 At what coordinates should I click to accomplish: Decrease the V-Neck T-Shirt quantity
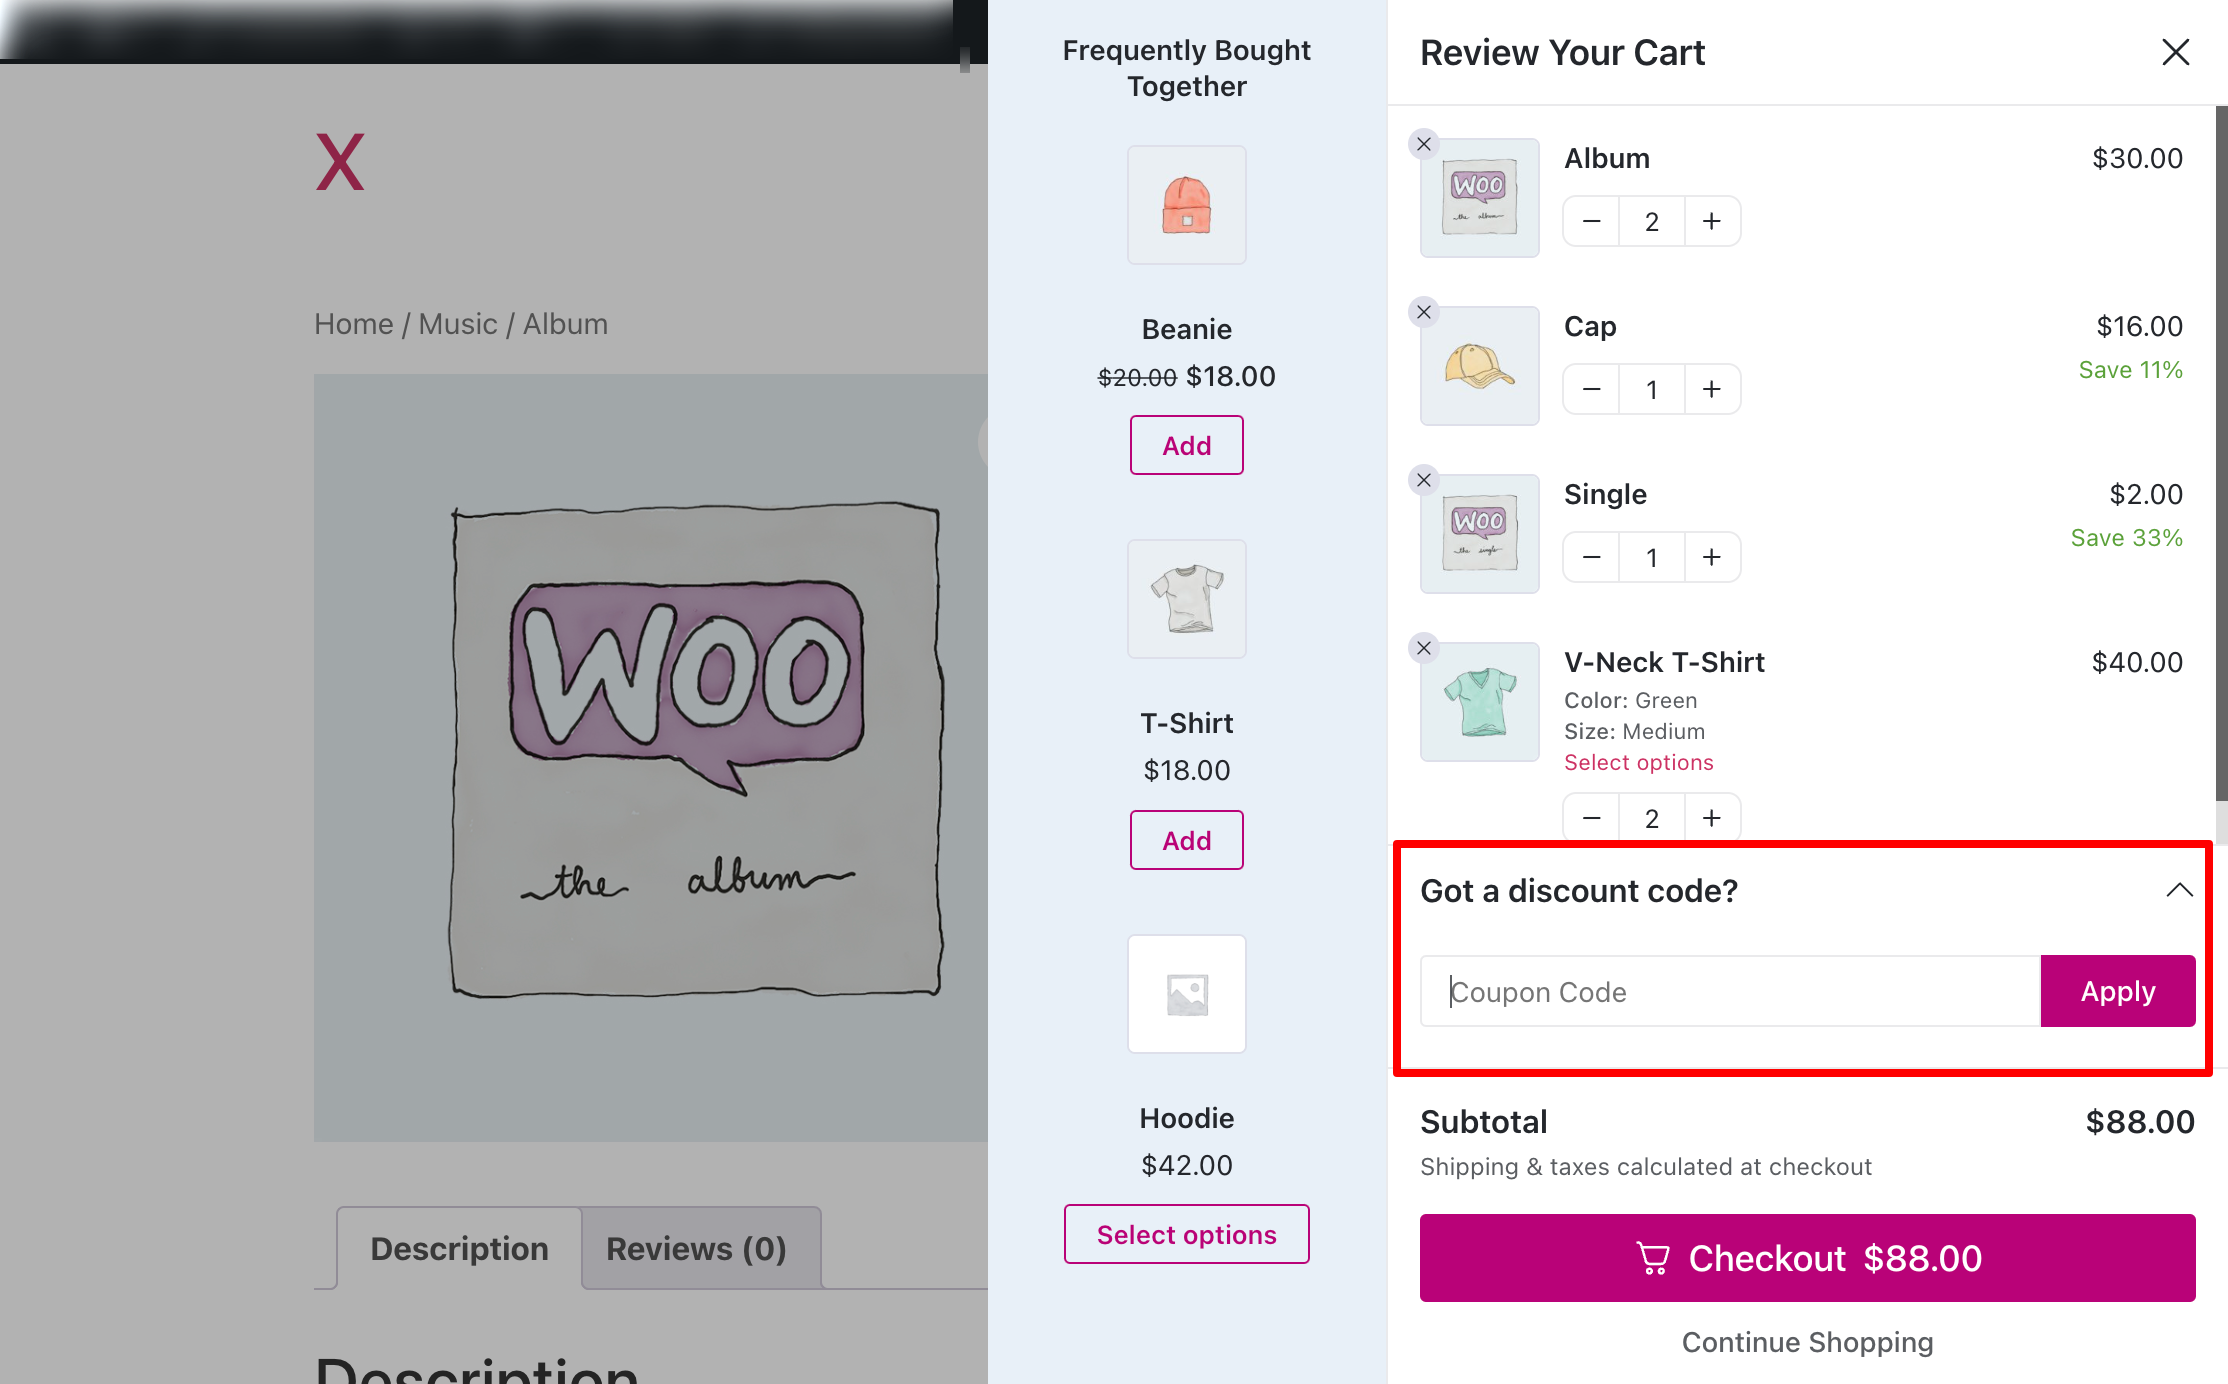point(1590,817)
